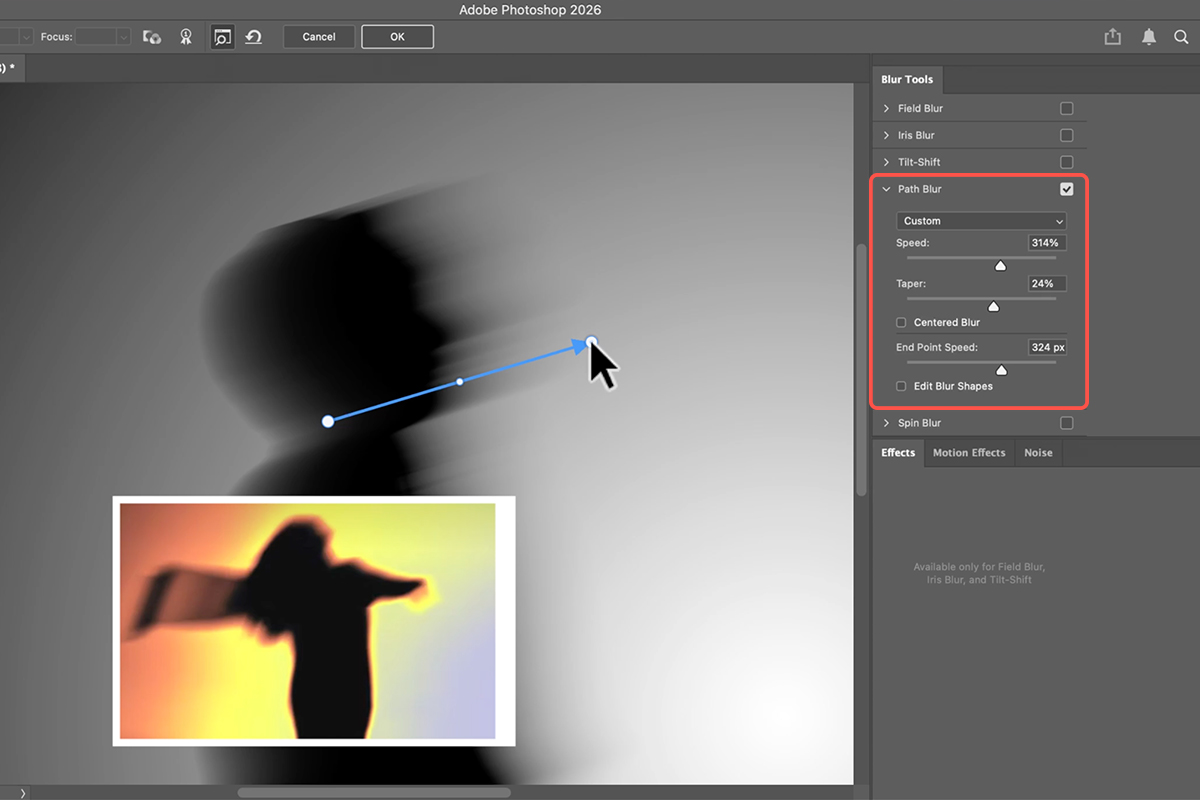Open notifications bell icon
Image resolution: width=1200 pixels, height=800 pixels.
(1149, 37)
